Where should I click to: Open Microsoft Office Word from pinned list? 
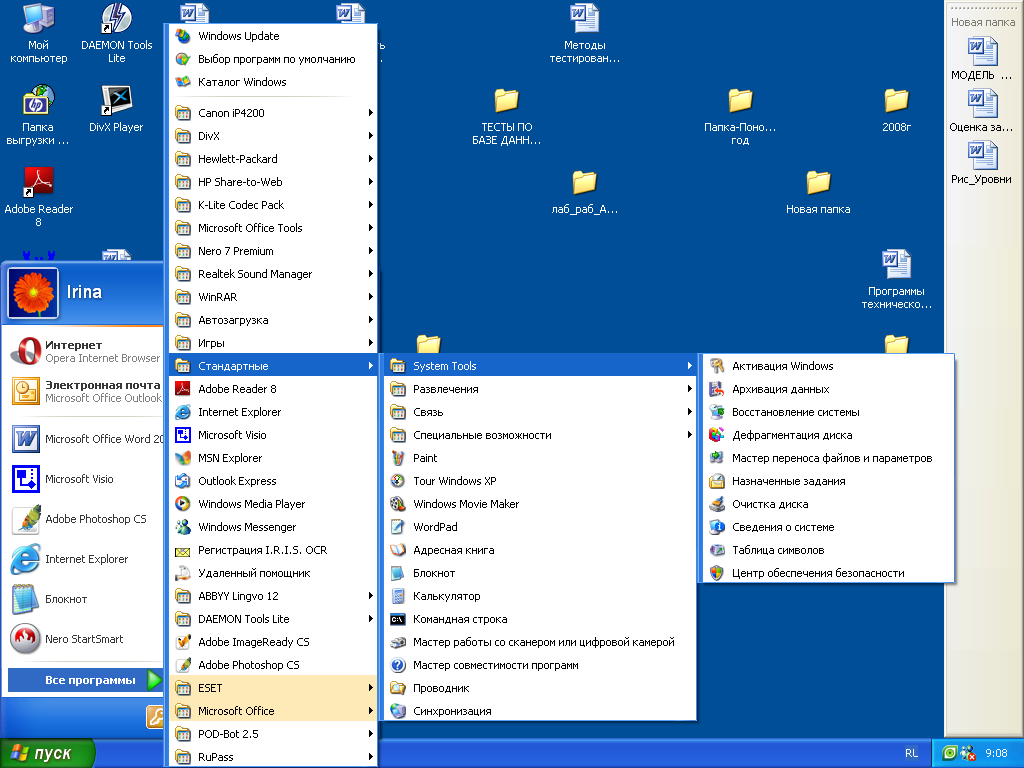[x=86, y=439]
